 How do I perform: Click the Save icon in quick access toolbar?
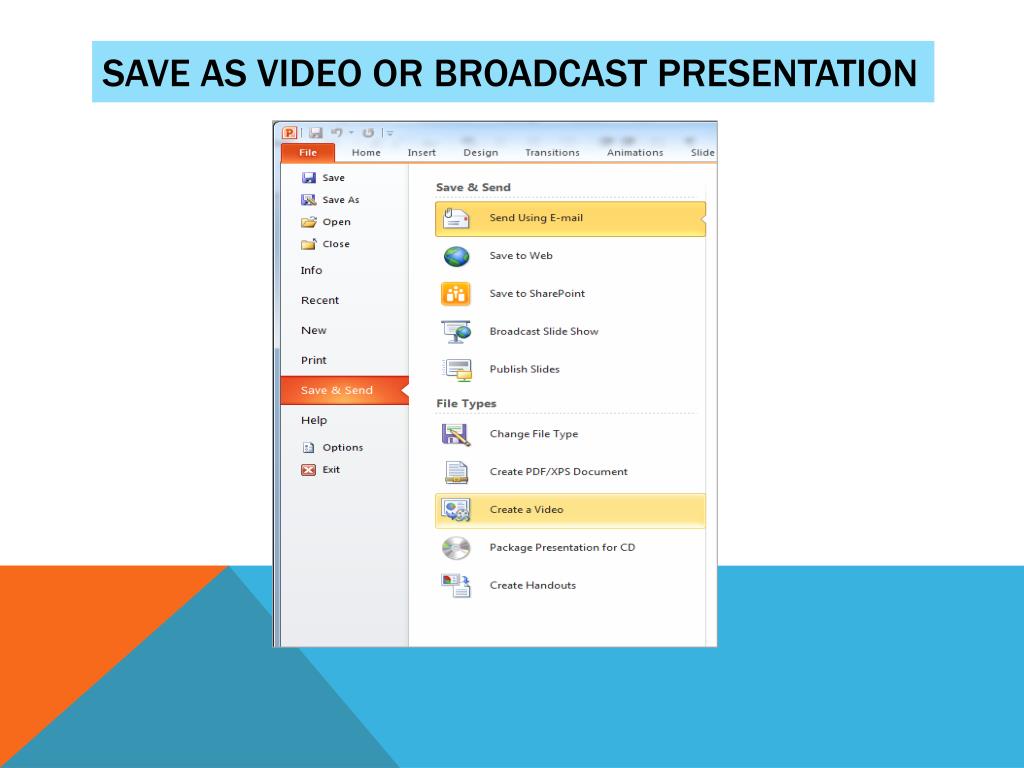coord(316,133)
